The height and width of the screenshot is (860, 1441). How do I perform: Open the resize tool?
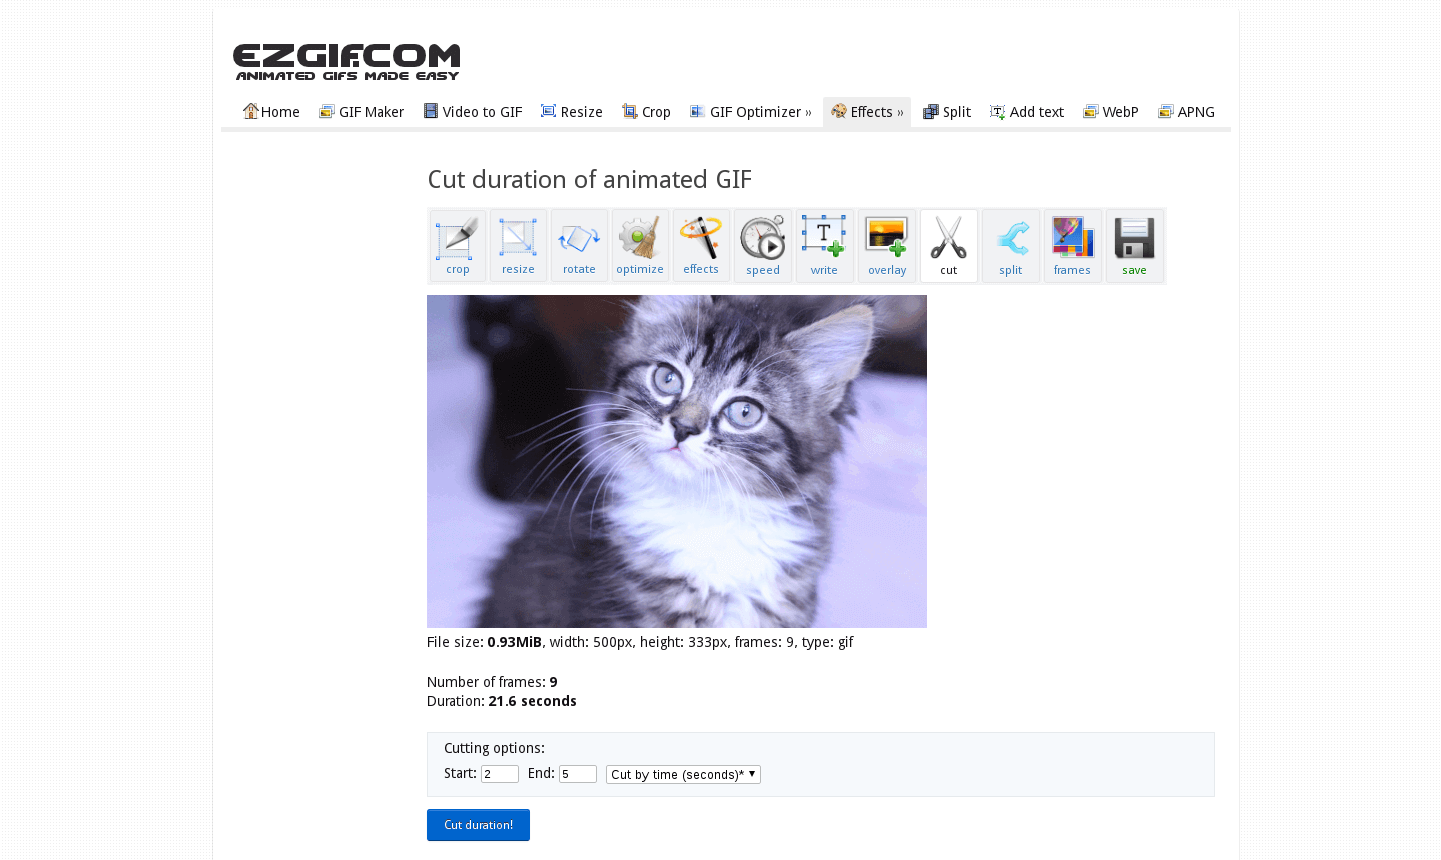tap(518, 246)
